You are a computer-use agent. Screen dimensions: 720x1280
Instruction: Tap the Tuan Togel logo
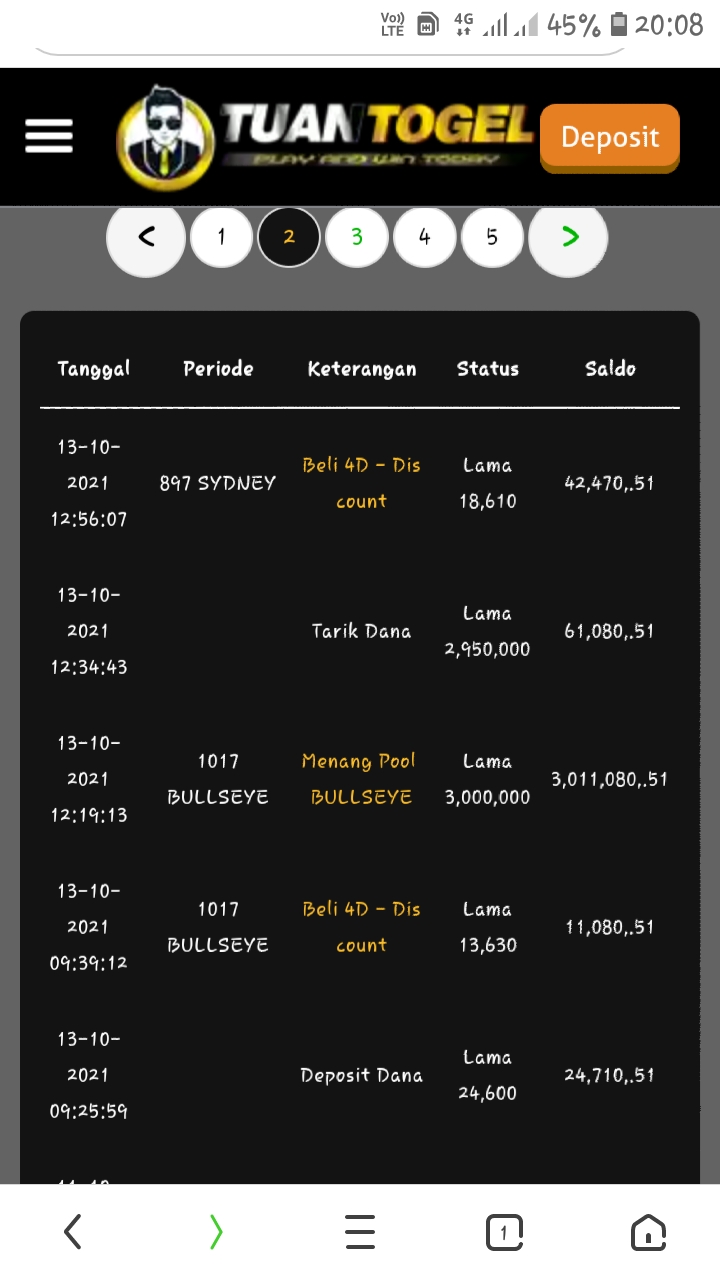pos(326,137)
